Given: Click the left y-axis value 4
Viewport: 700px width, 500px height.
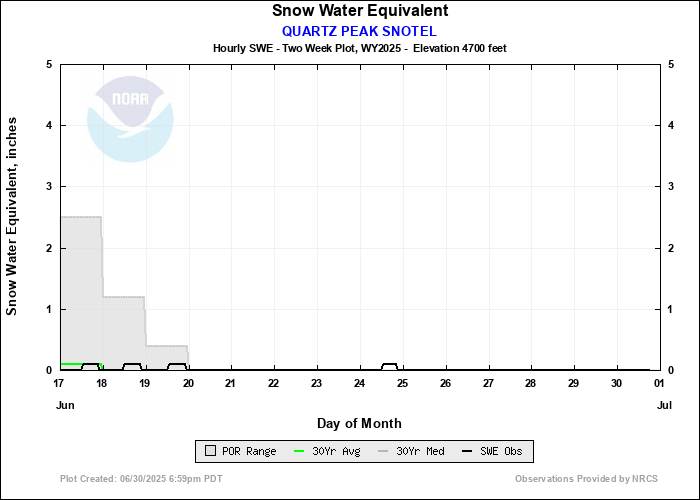Looking at the screenshot, I should pos(49,125).
